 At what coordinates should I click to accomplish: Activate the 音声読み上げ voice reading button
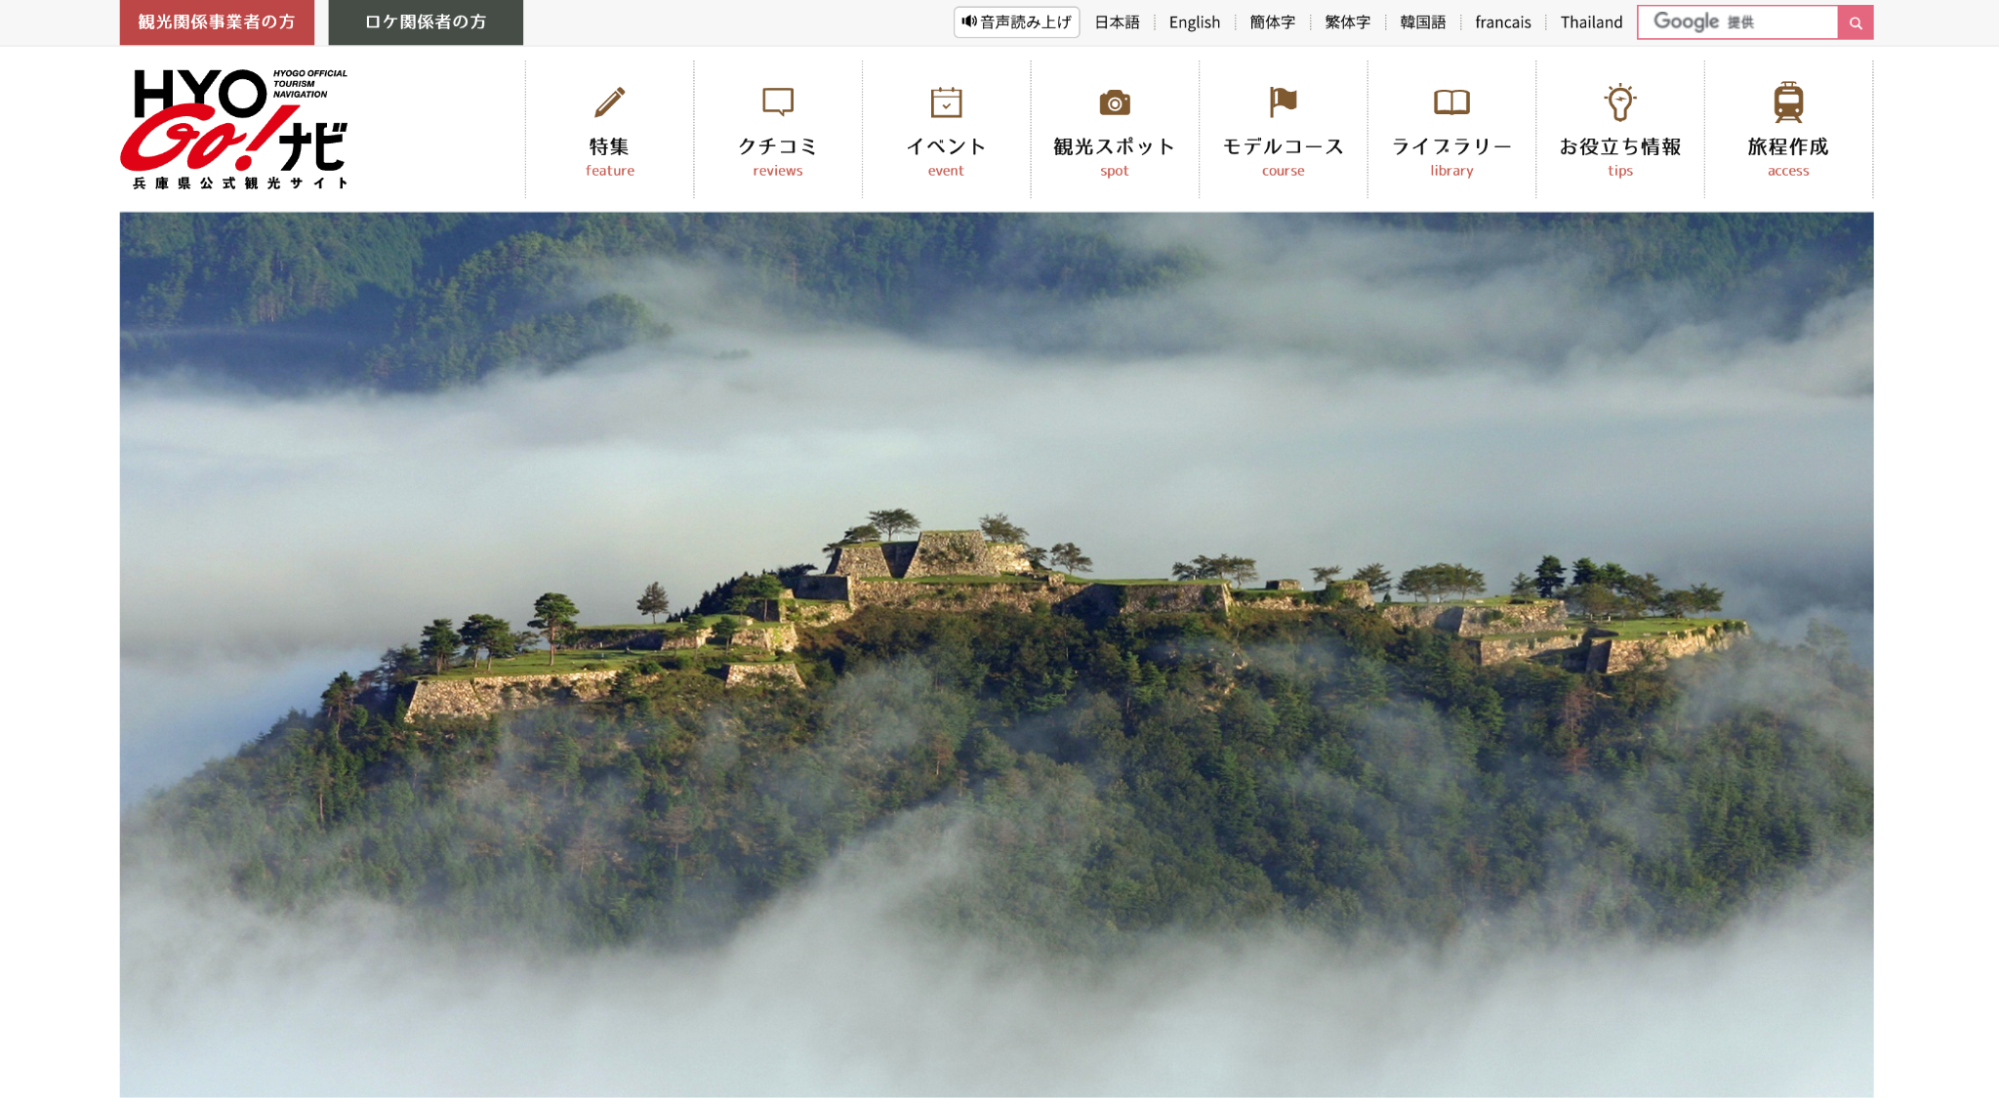tap(1016, 22)
